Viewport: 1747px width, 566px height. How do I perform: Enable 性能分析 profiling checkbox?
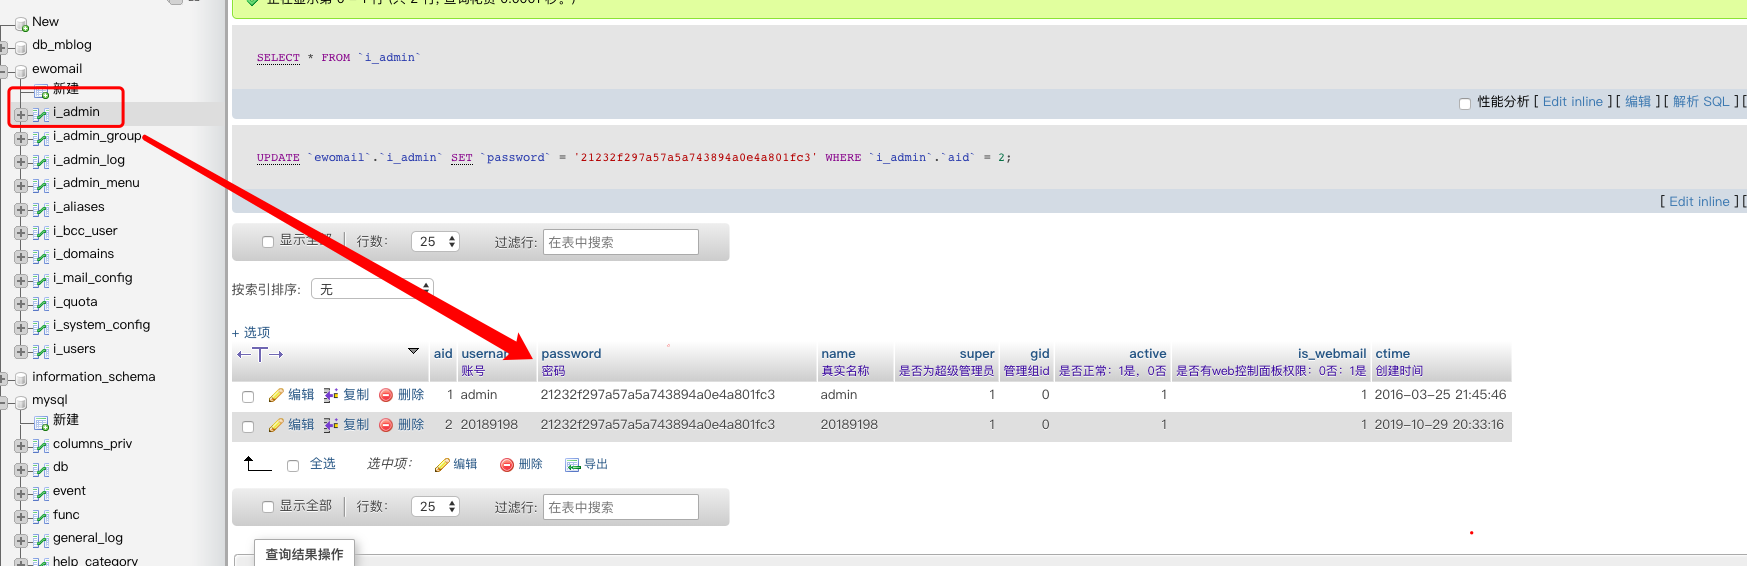click(1465, 103)
